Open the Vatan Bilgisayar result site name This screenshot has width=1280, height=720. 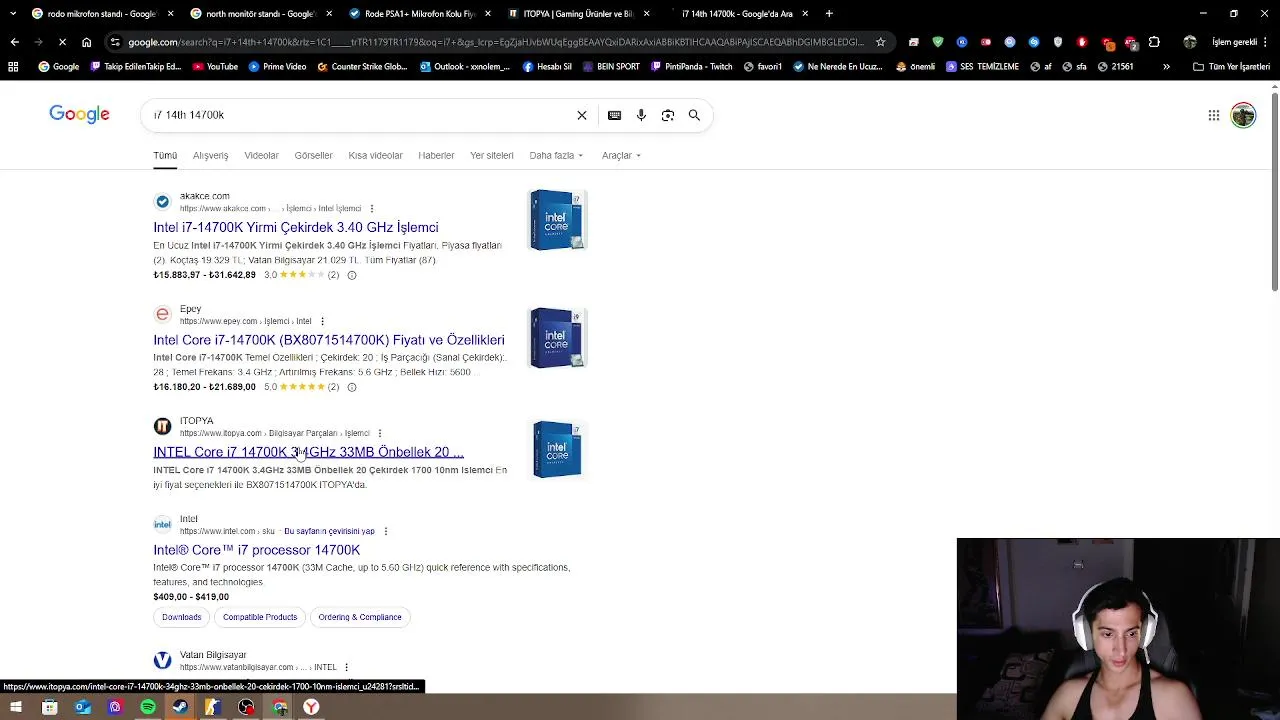(213, 655)
